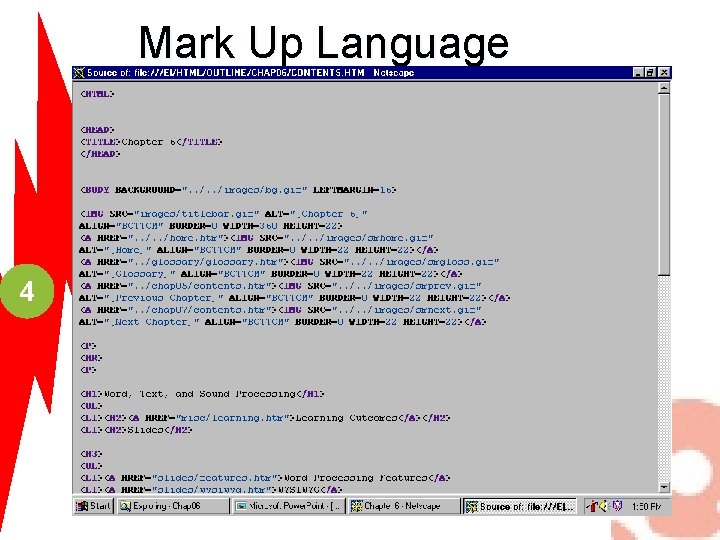Image resolution: width=720 pixels, height=540 pixels.
Task: Click the ALT Previous Chapter line
Action: point(294,298)
